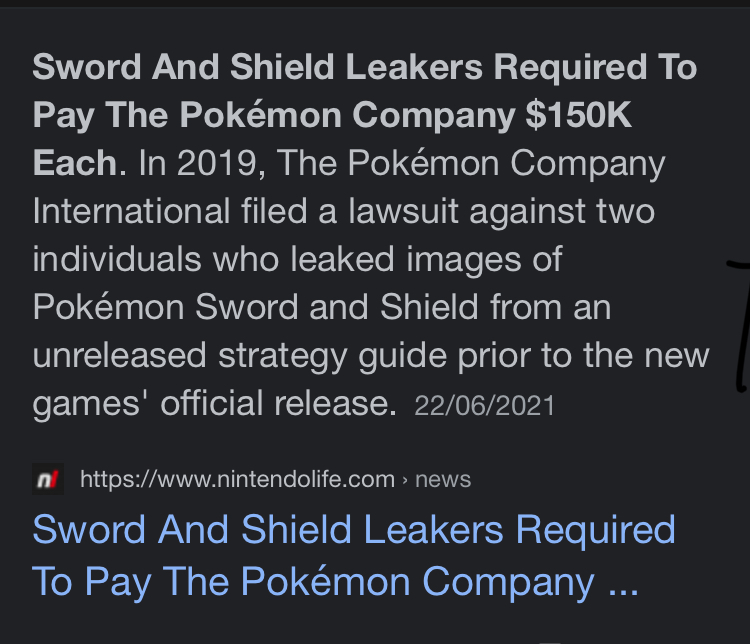Click the bold snippet headline first line
The image size is (750, 644).
(364, 67)
